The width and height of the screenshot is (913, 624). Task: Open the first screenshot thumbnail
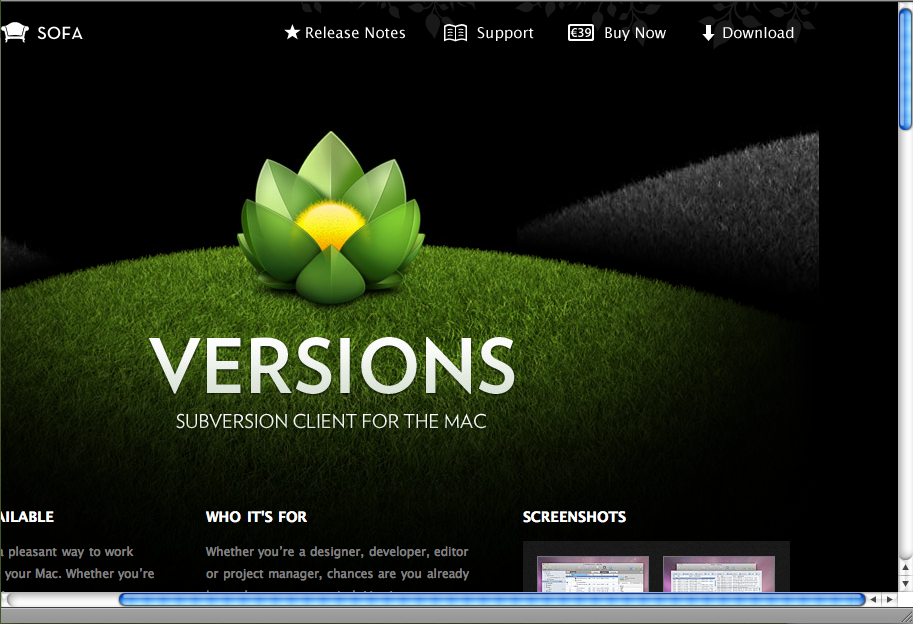tap(593, 575)
